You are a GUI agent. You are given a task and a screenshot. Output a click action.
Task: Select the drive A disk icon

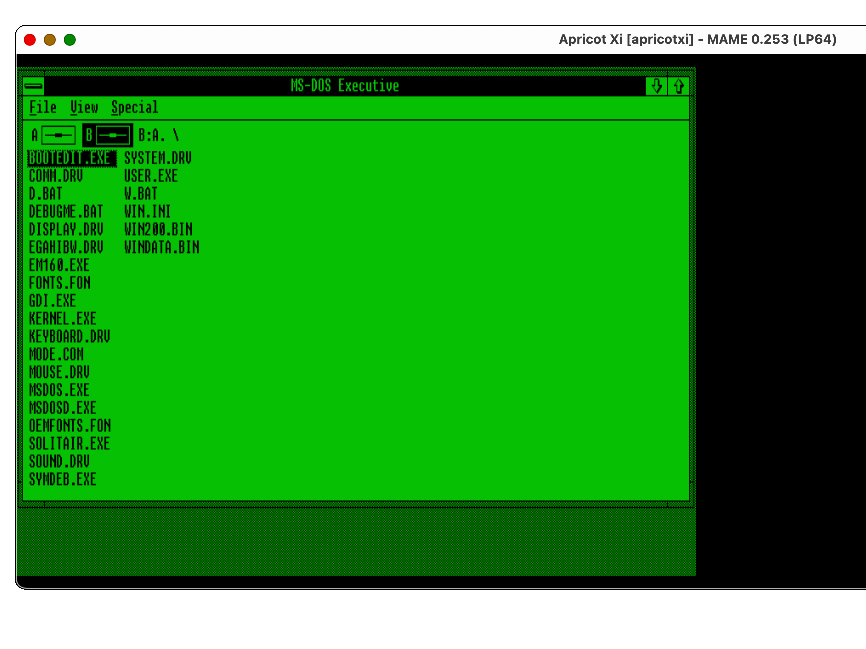coord(58,135)
